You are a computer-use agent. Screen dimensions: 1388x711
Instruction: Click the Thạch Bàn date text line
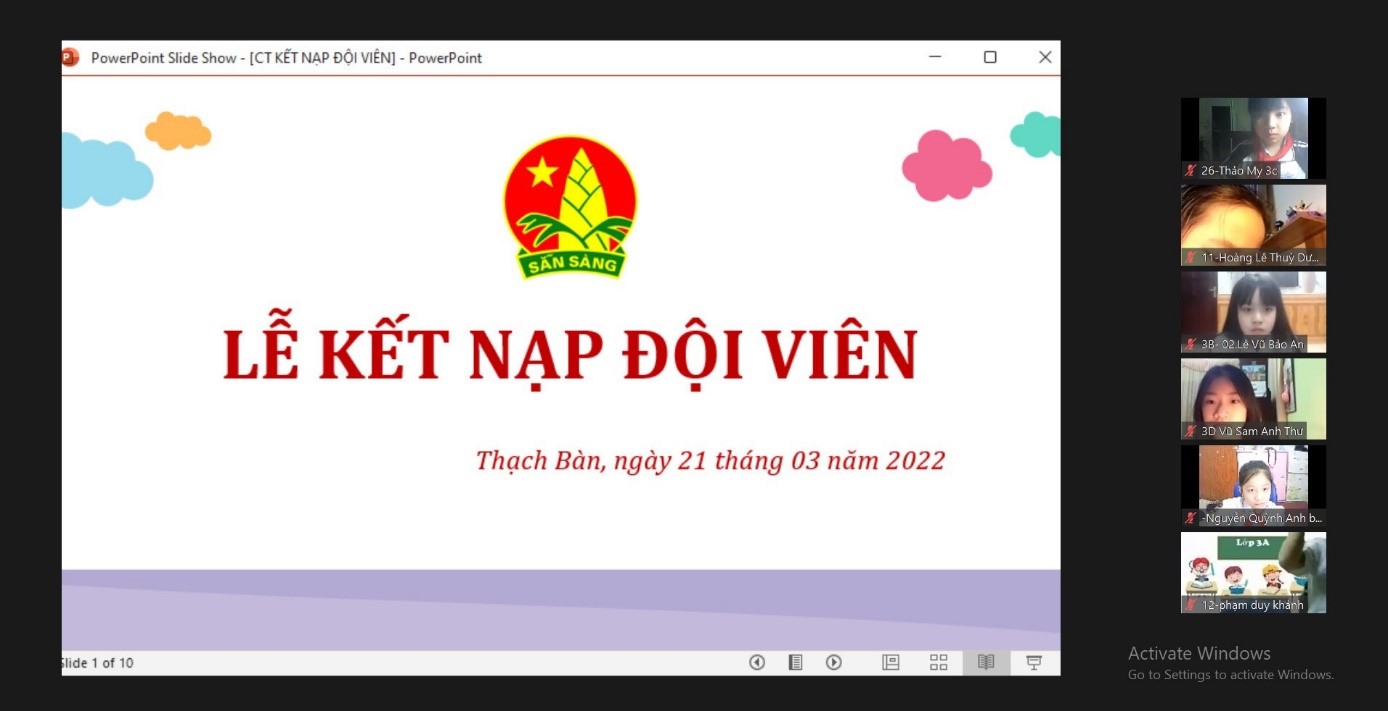coord(710,460)
